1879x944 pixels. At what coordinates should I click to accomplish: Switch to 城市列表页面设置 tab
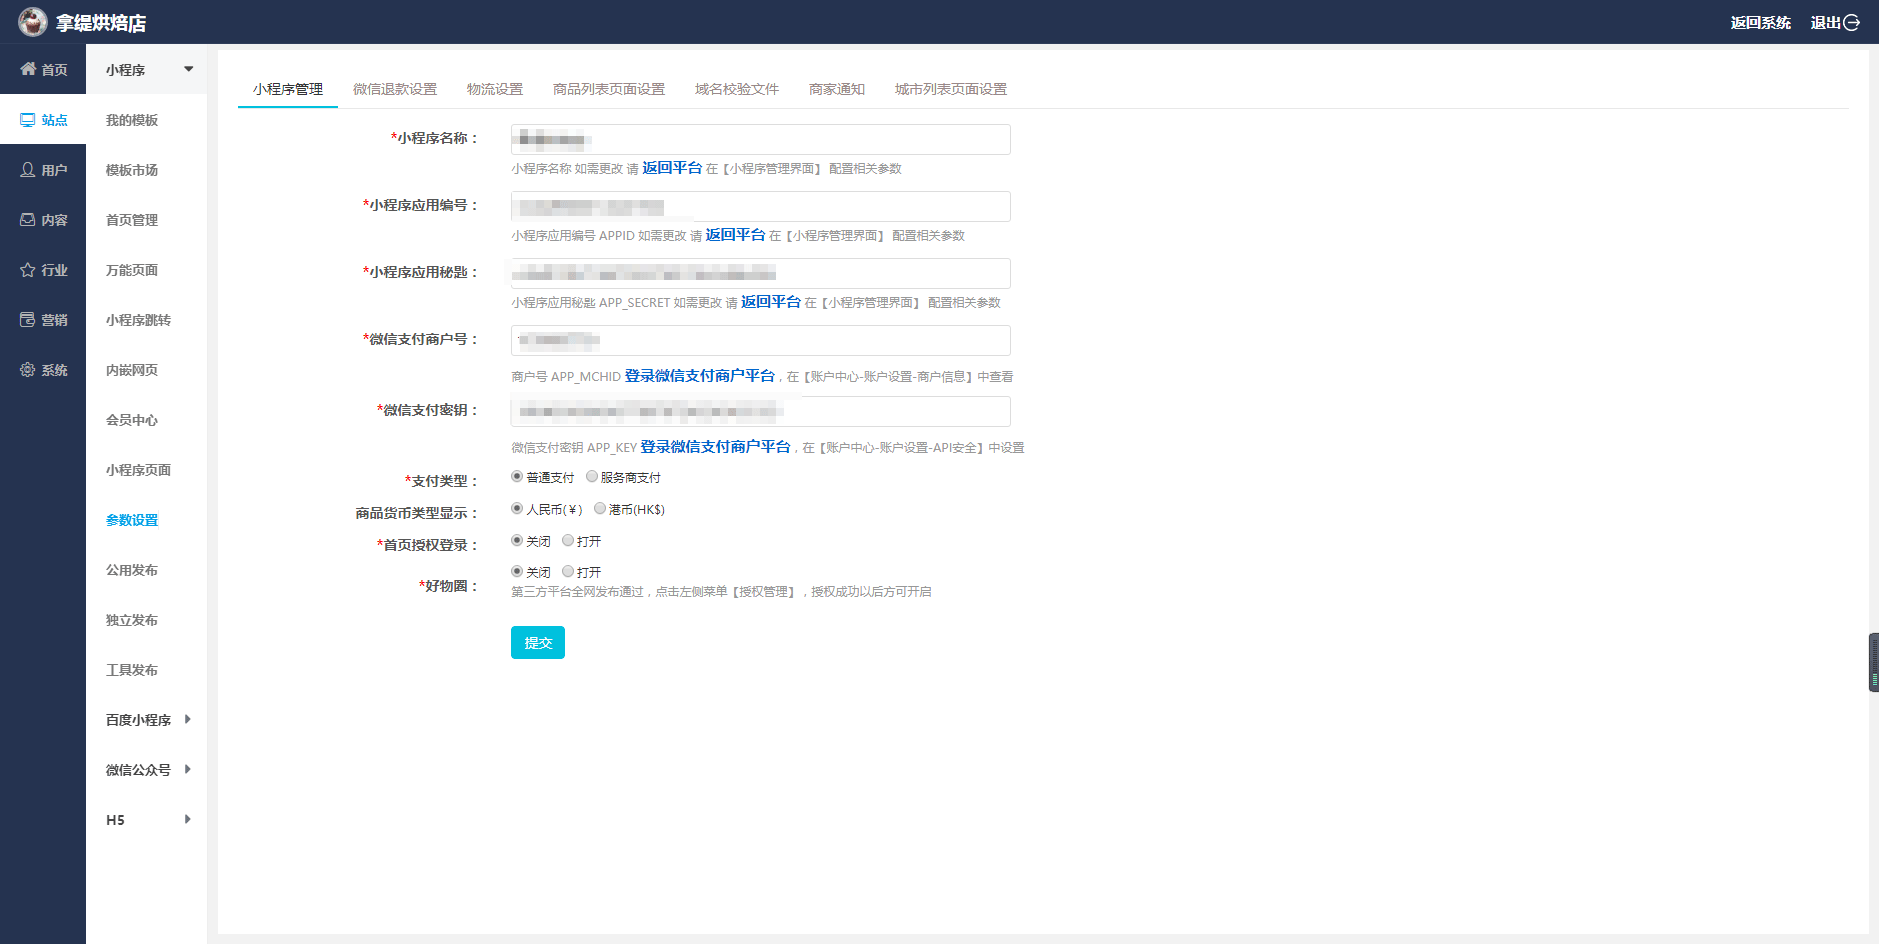tap(951, 89)
